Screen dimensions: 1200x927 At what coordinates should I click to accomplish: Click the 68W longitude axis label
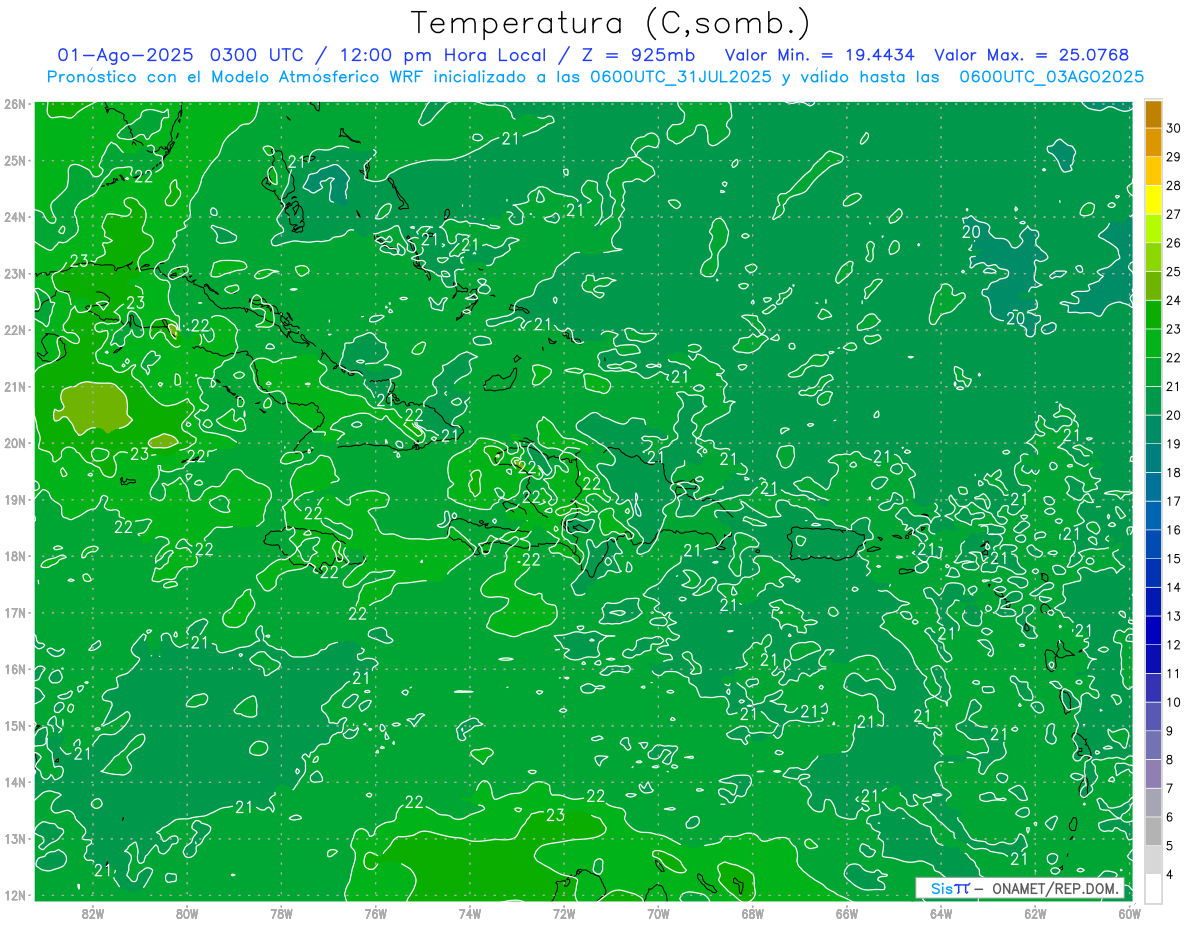pos(752,913)
